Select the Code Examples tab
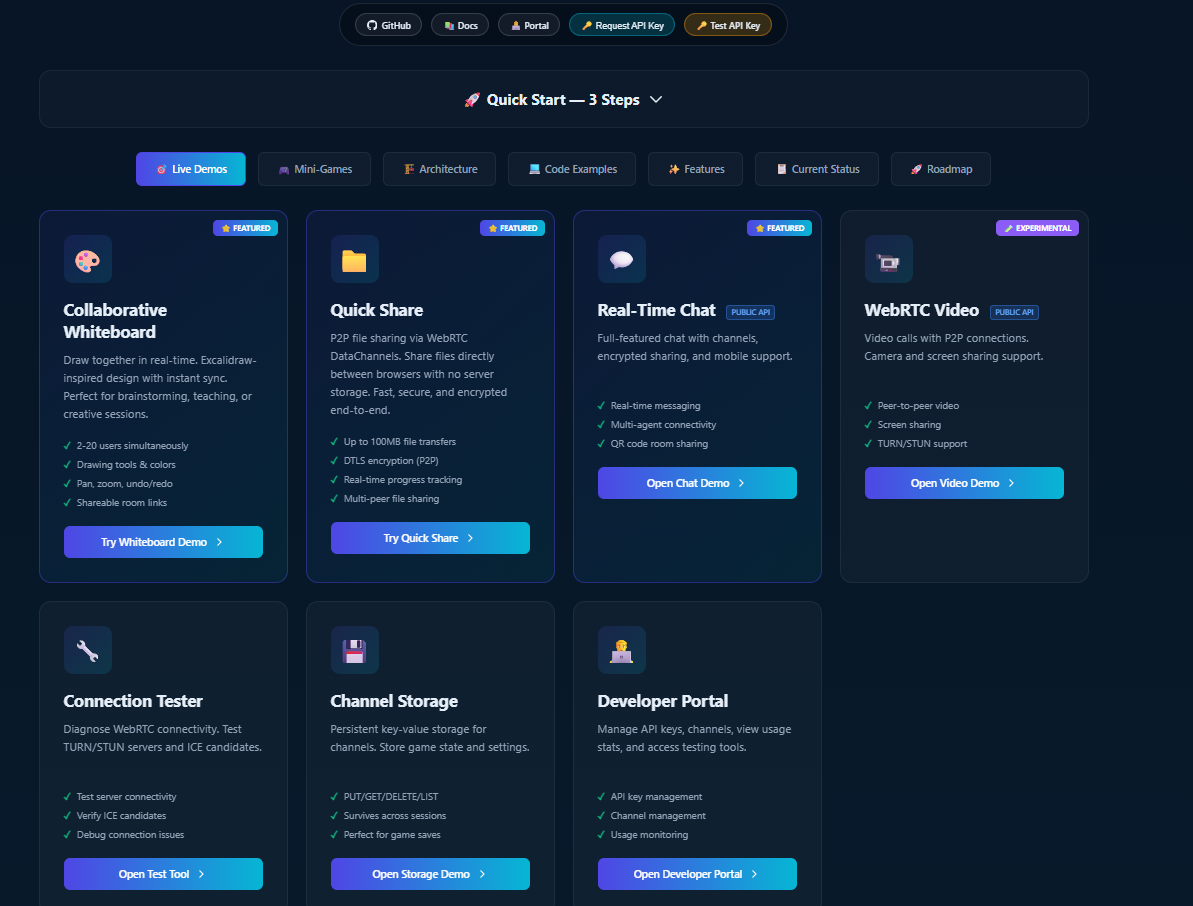Viewport: 1193px width, 906px height. pos(571,168)
